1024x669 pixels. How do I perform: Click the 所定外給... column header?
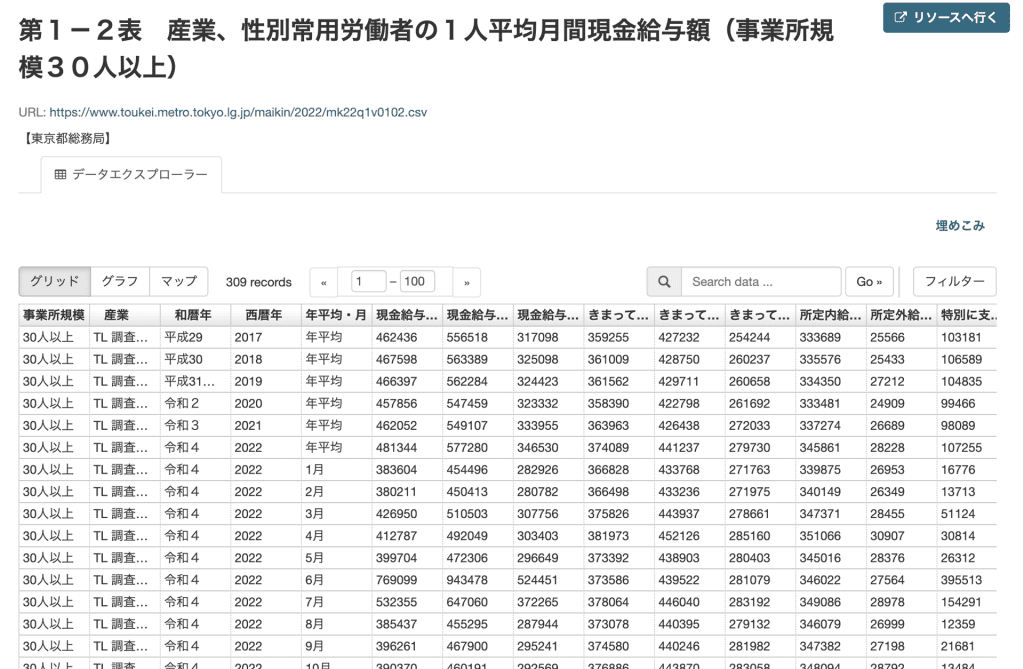click(x=901, y=315)
